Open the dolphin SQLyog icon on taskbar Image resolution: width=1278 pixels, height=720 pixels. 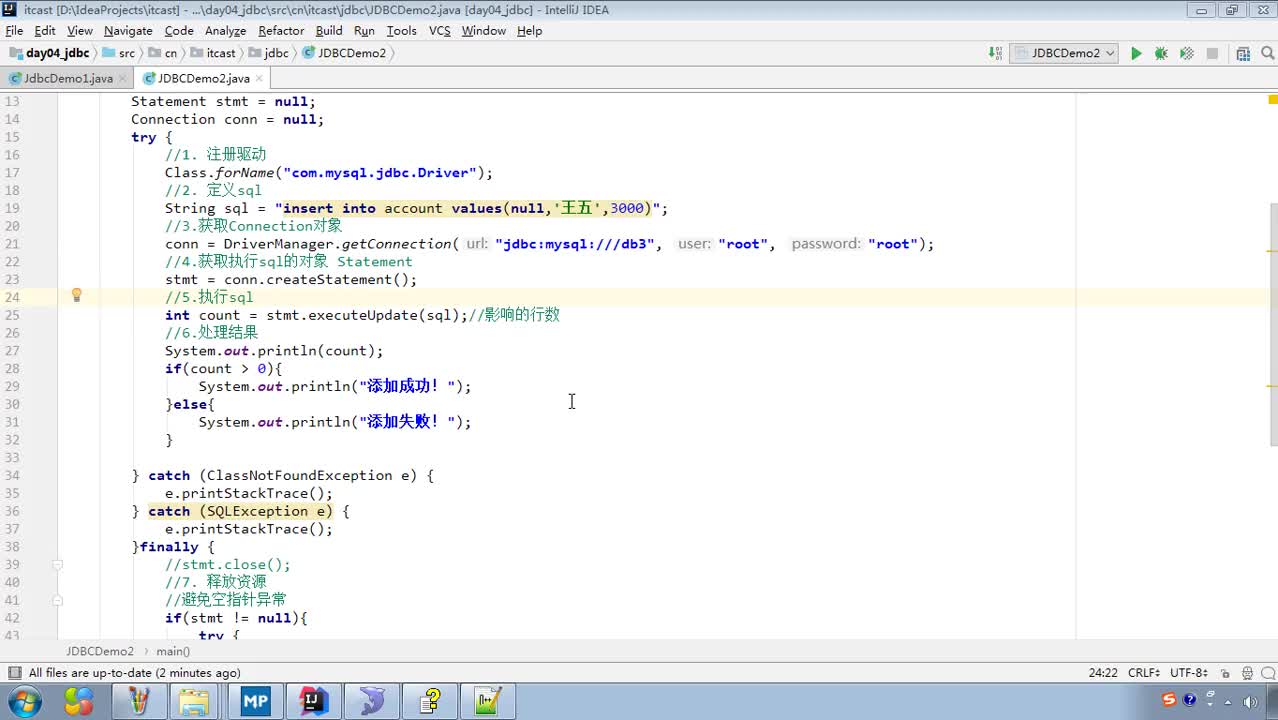tap(371, 701)
